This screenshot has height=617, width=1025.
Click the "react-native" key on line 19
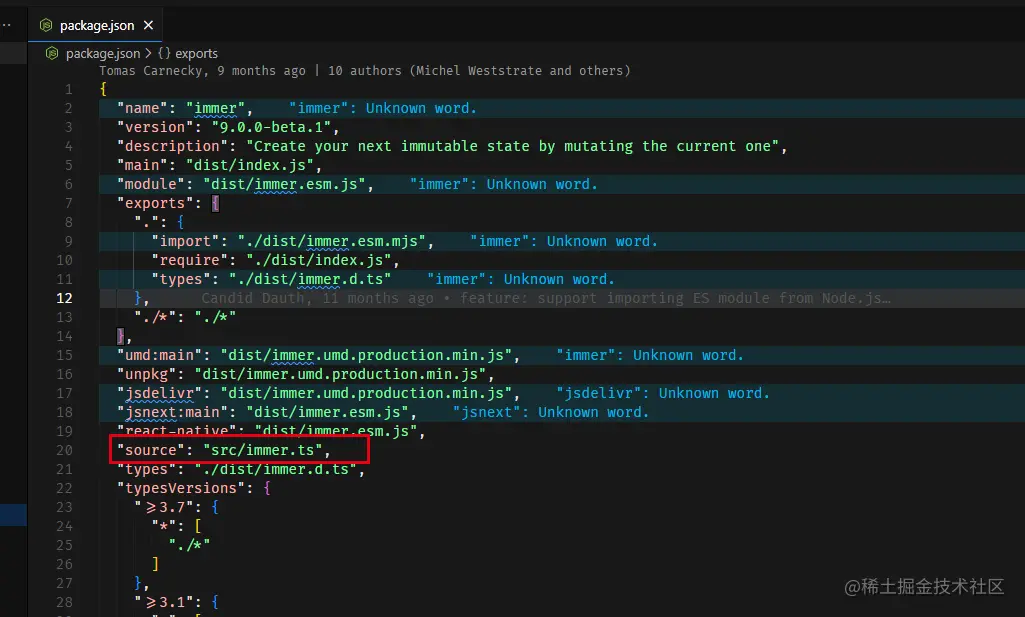(x=176, y=431)
